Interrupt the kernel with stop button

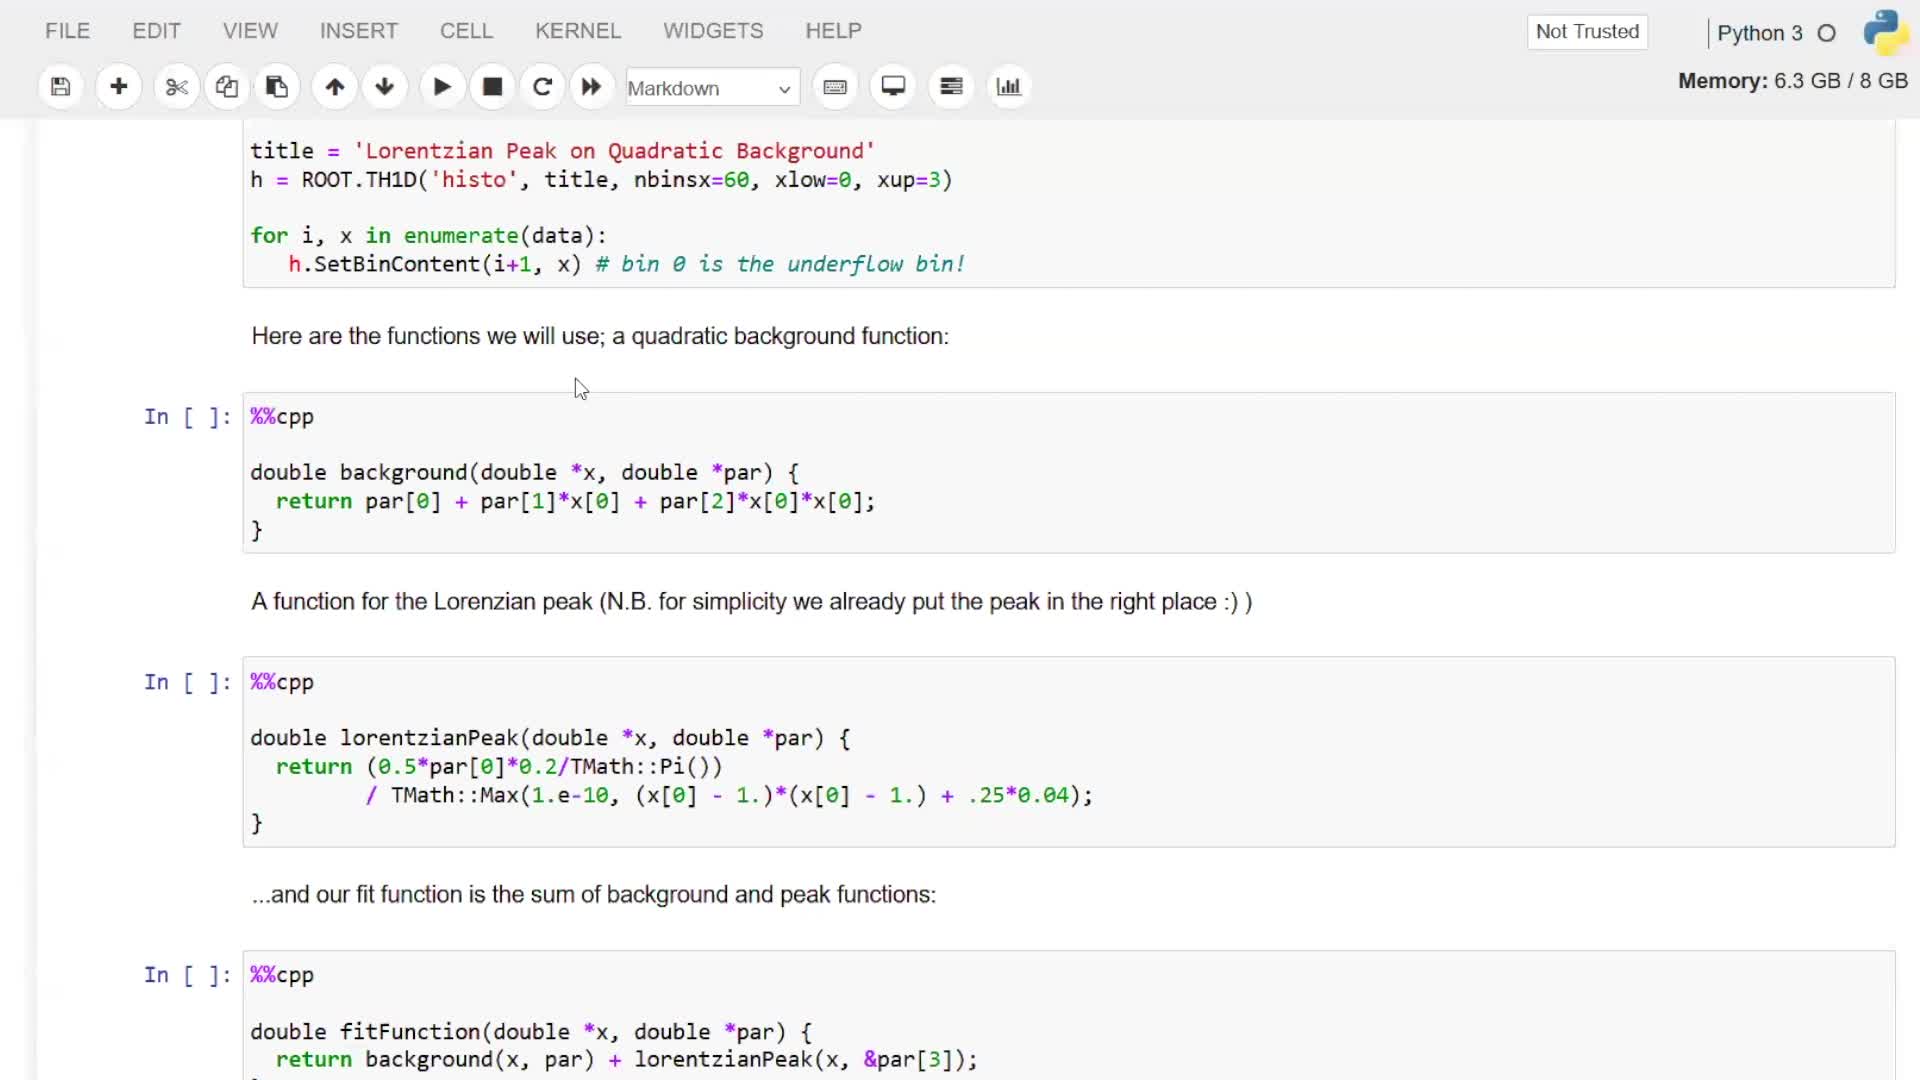pos(492,87)
